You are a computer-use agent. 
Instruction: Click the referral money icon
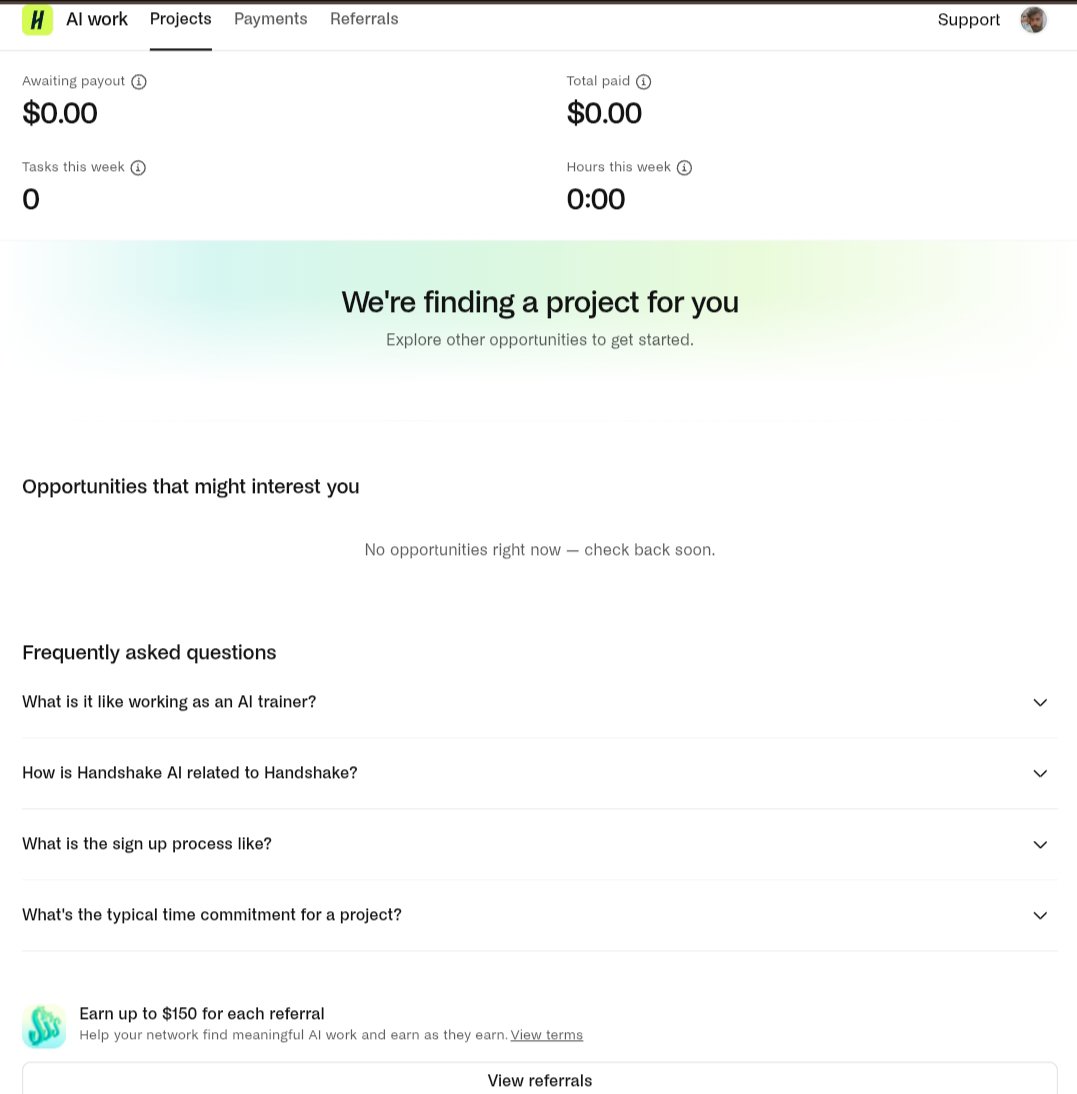point(44,1026)
